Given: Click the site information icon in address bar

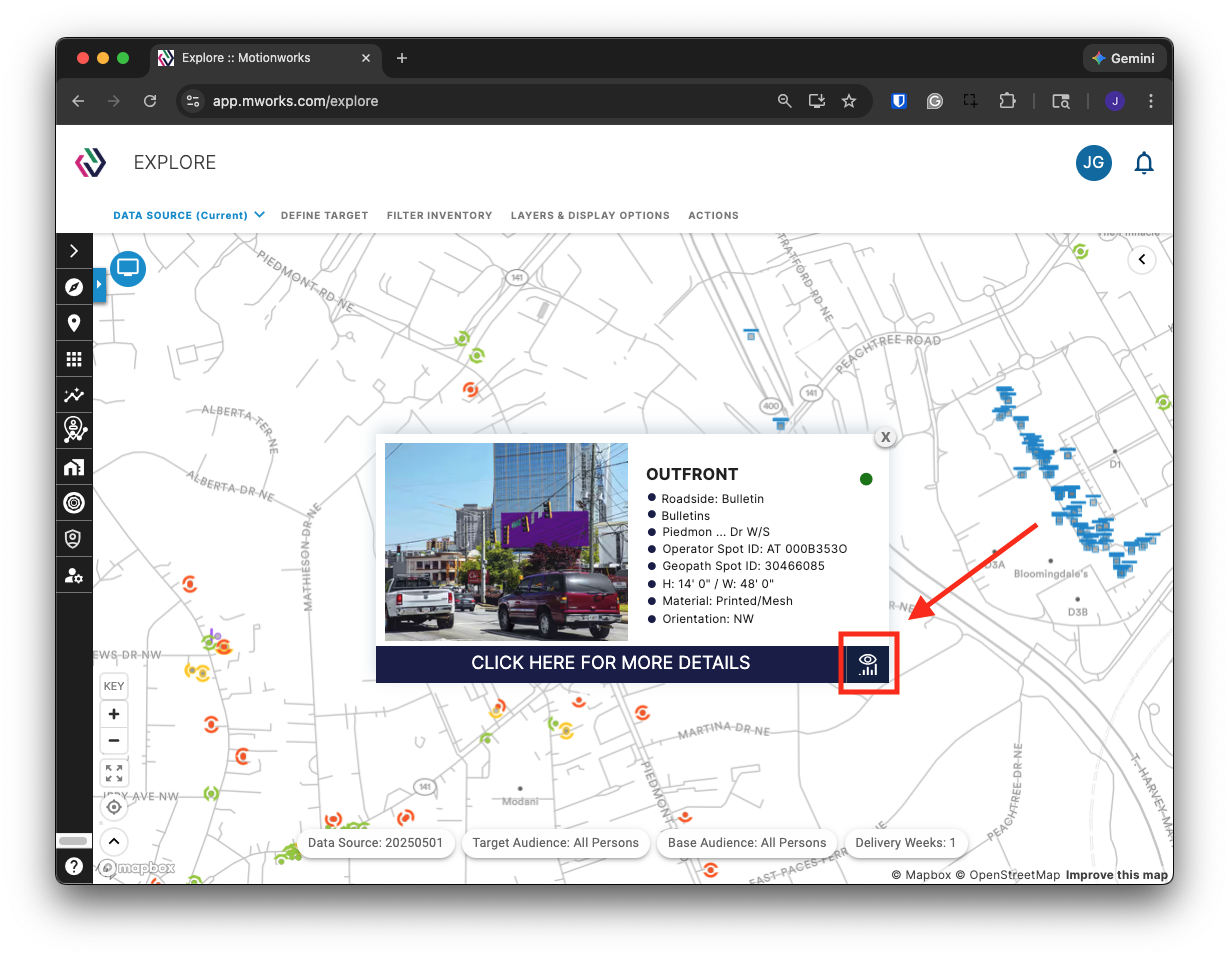Looking at the screenshot, I should click(194, 101).
